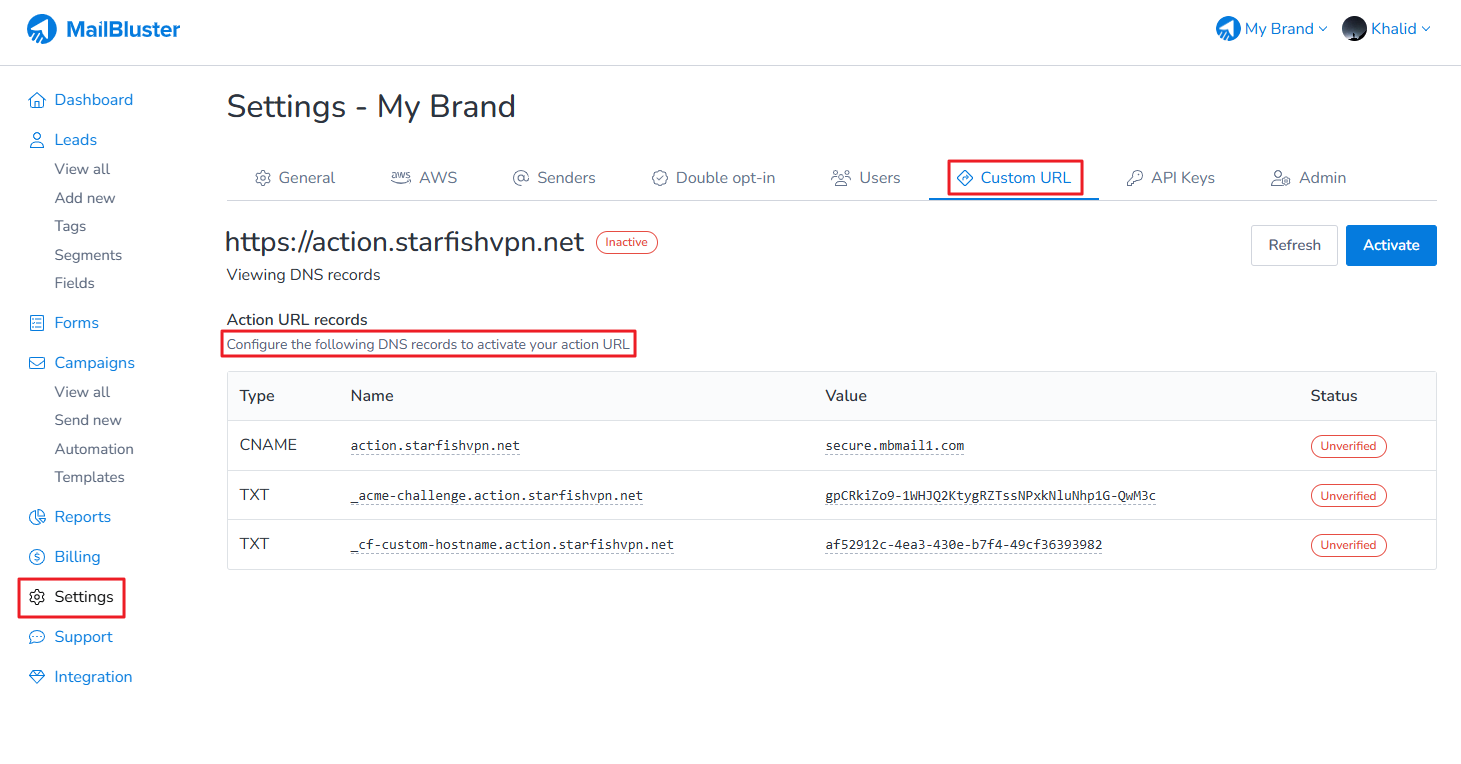Image resolution: width=1461 pixels, height=764 pixels.
Task: Open the My Brand dropdown
Action: tap(1271, 29)
